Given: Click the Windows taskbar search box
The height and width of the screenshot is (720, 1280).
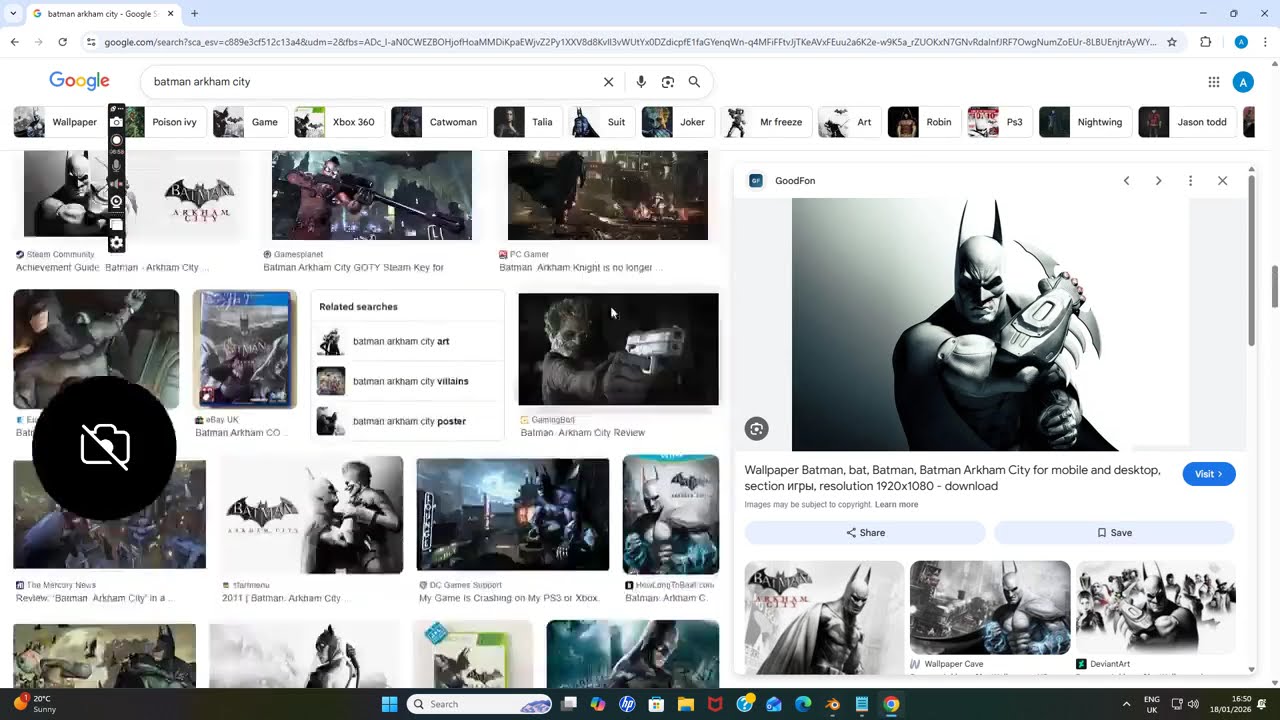Looking at the screenshot, I should click(479, 704).
